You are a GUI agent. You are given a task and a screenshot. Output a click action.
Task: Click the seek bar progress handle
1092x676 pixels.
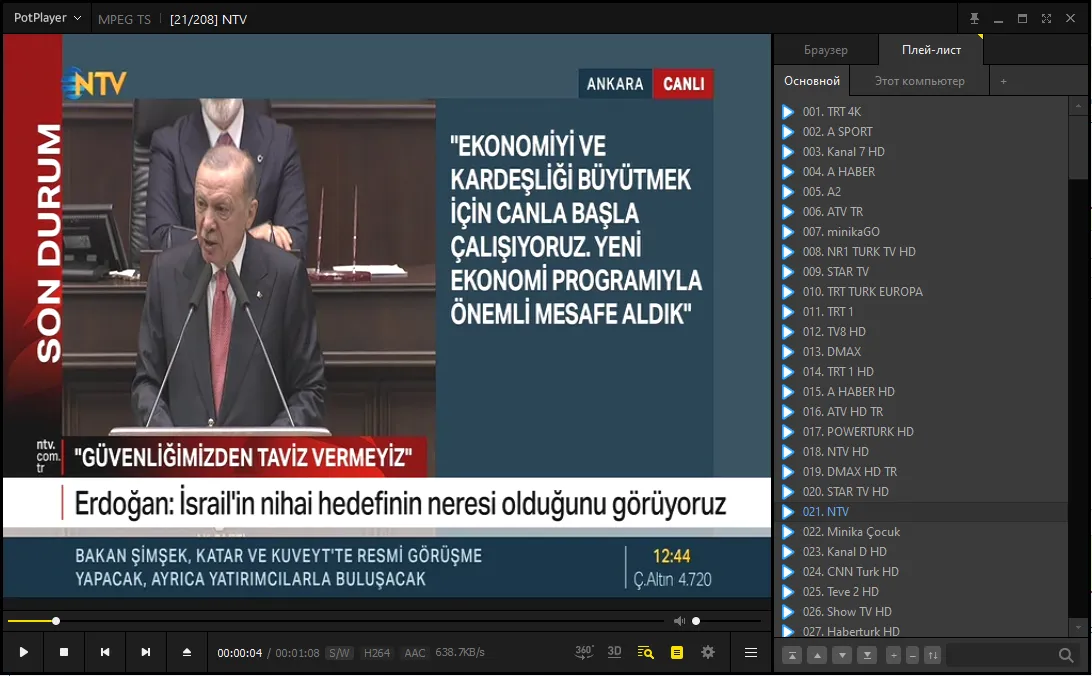pos(56,621)
